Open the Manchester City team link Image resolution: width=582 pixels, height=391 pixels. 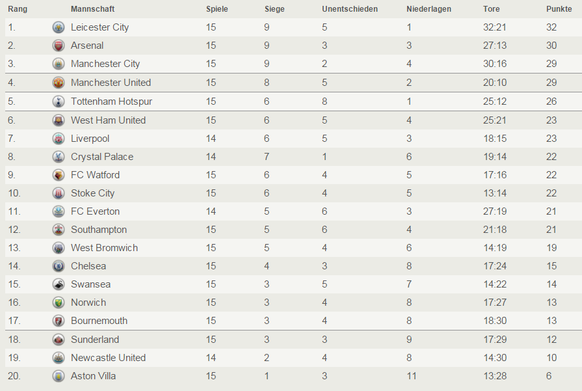coord(105,64)
